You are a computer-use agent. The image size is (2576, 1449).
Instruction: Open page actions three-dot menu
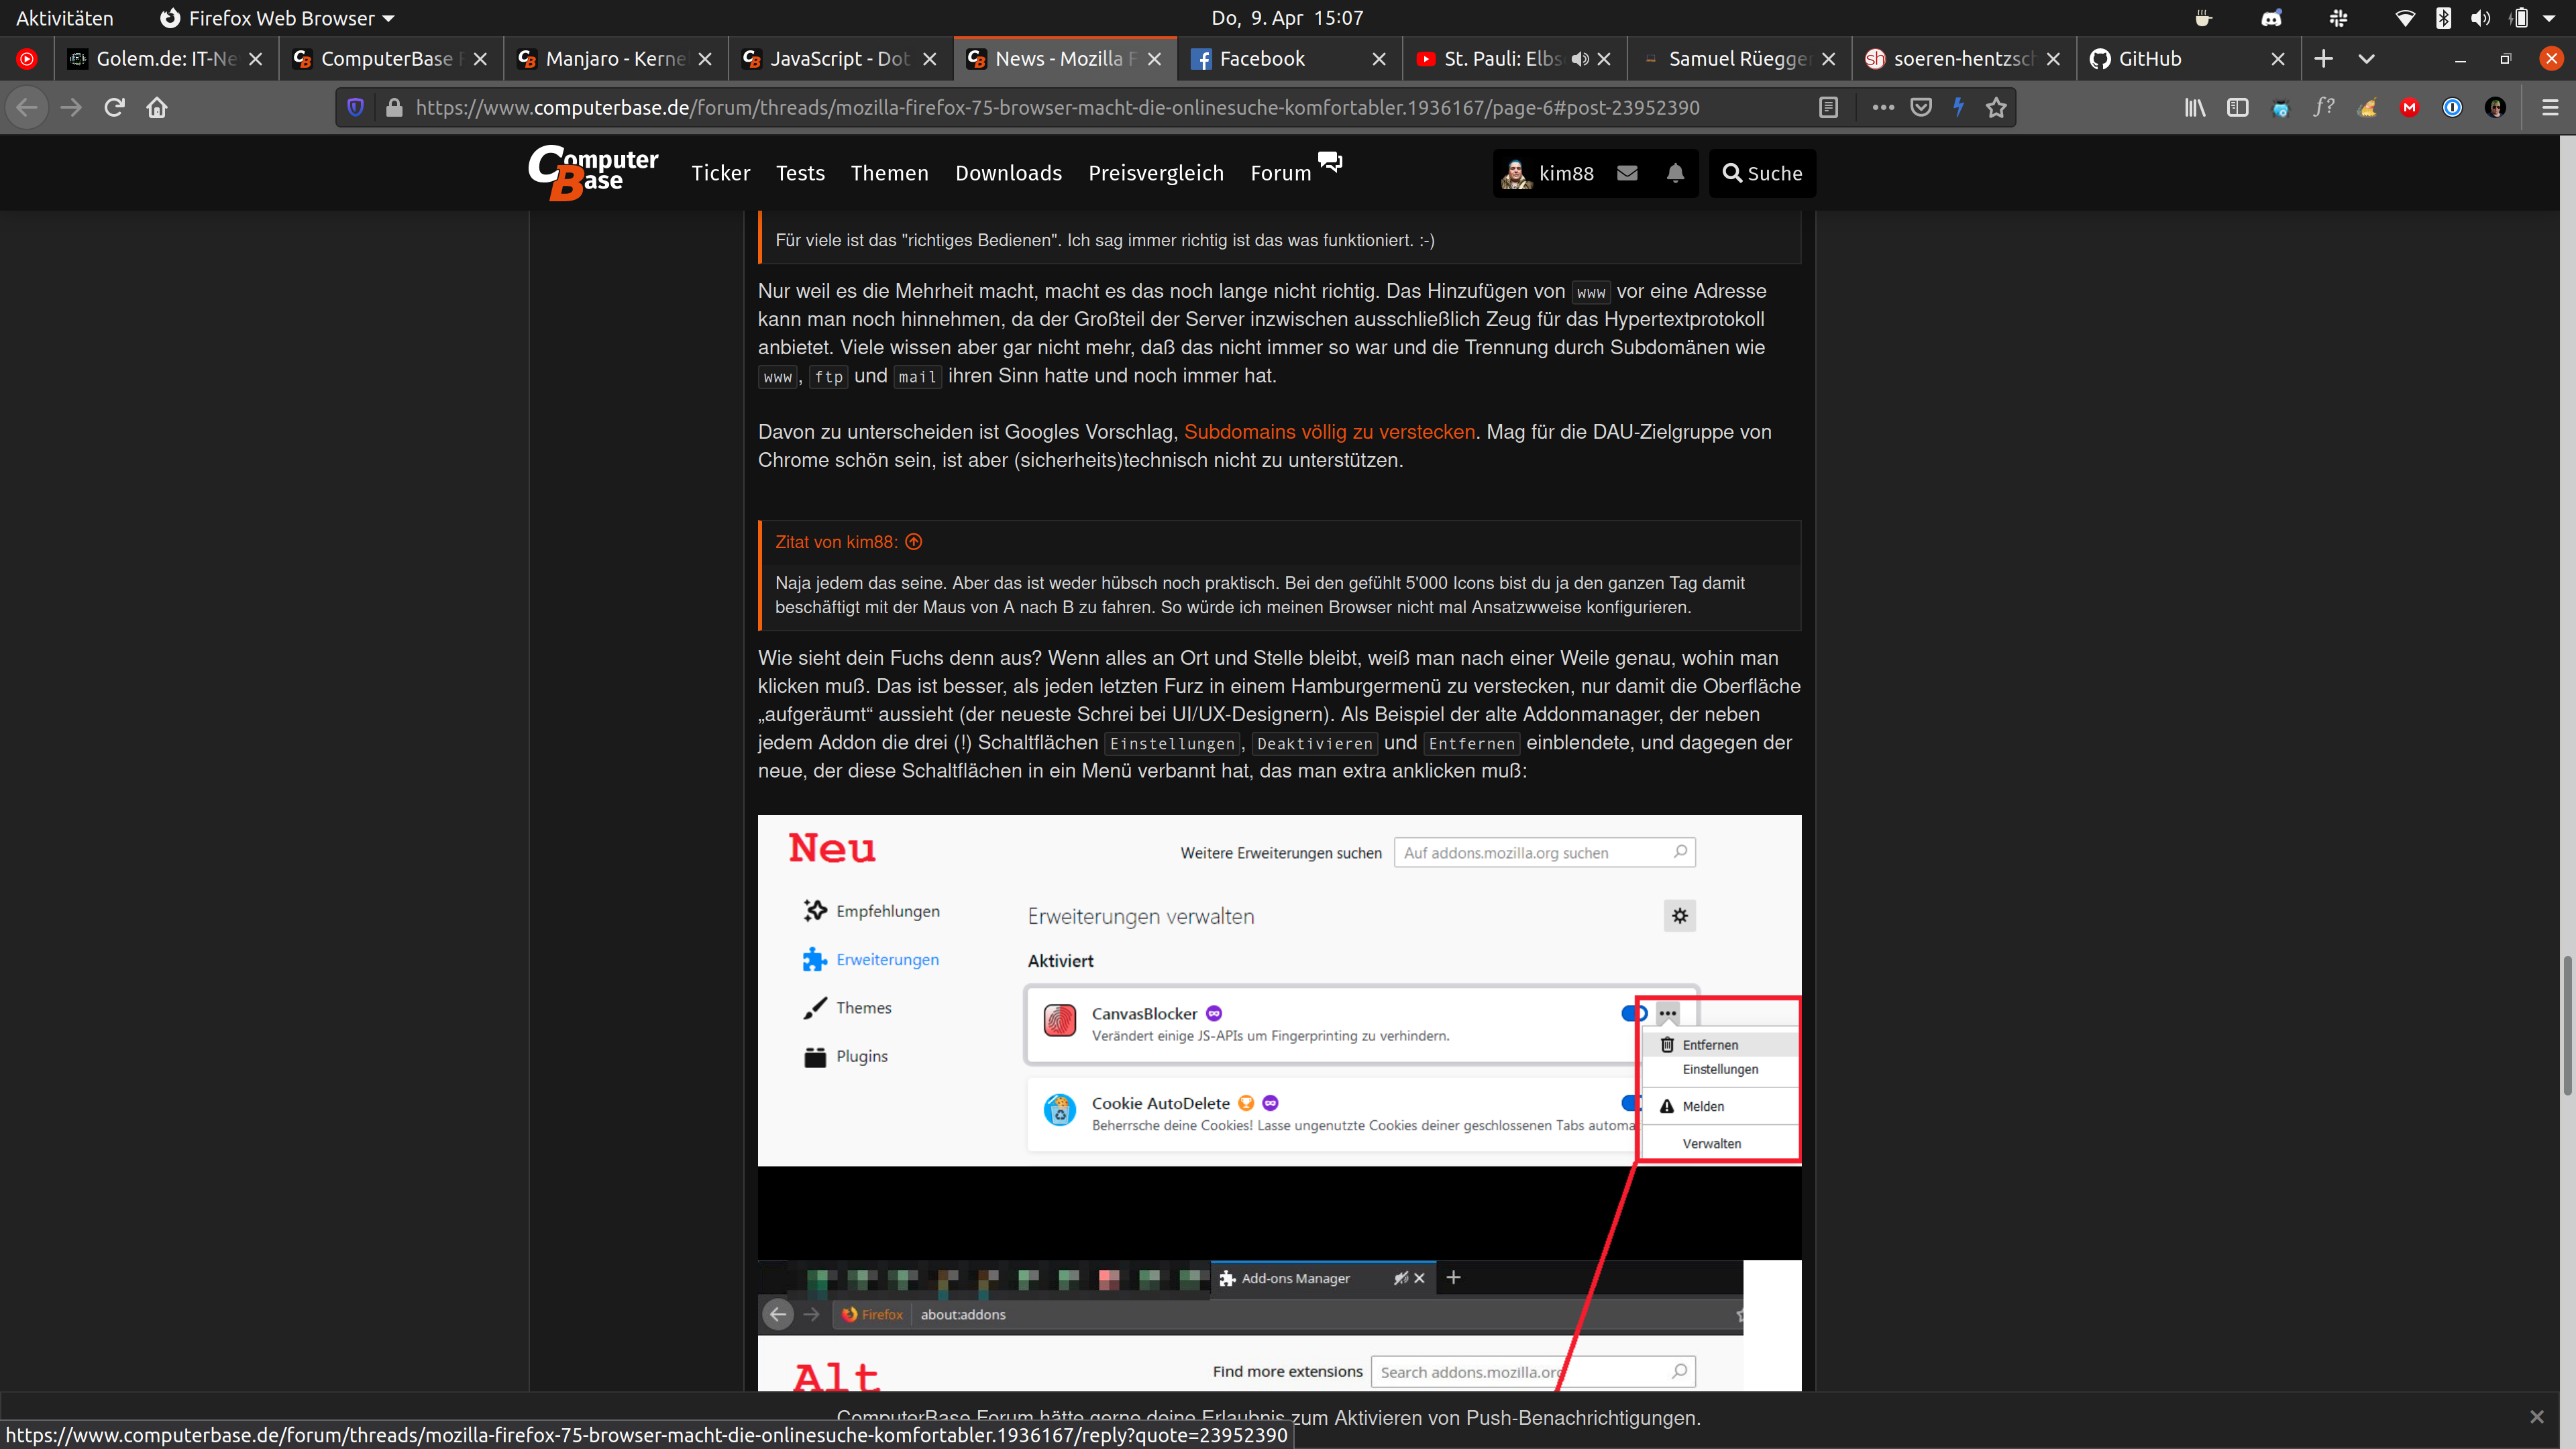(x=1883, y=108)
